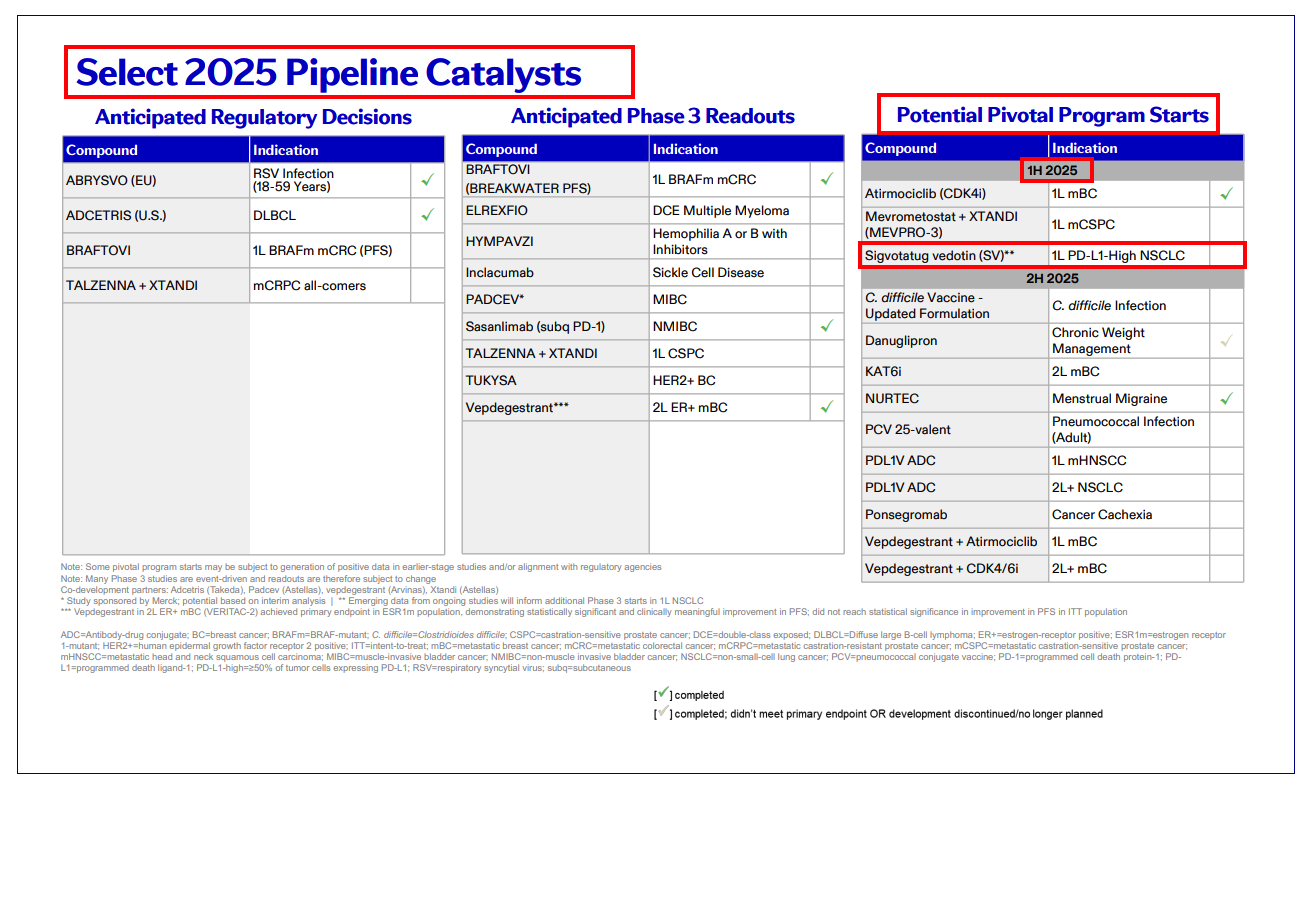This screenshot has height=900, width=1300.
Task: Click the 'ABRYSVO (EU)' cell
Action: [156, 181]
